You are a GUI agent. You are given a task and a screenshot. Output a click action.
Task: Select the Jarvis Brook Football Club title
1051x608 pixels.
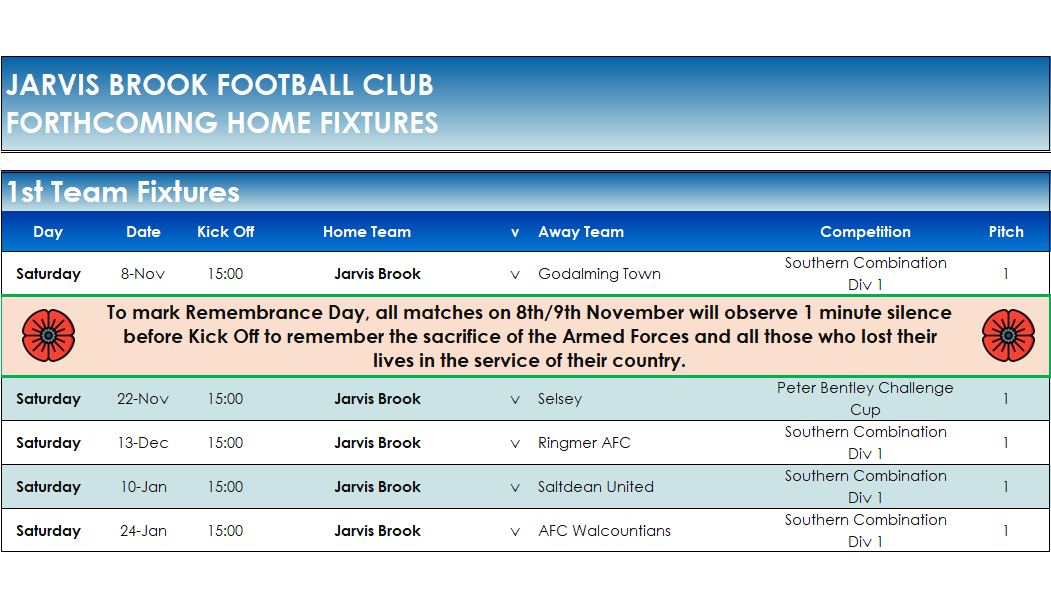click(x=220, y=85)
